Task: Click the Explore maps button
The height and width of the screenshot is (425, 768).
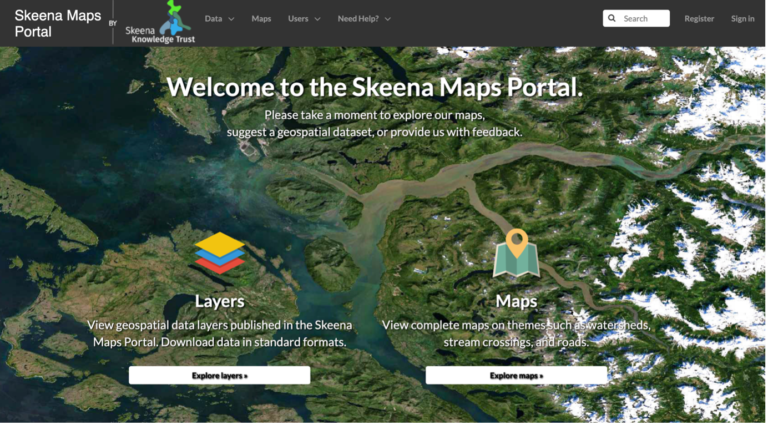Action: (x=516, y=376)
